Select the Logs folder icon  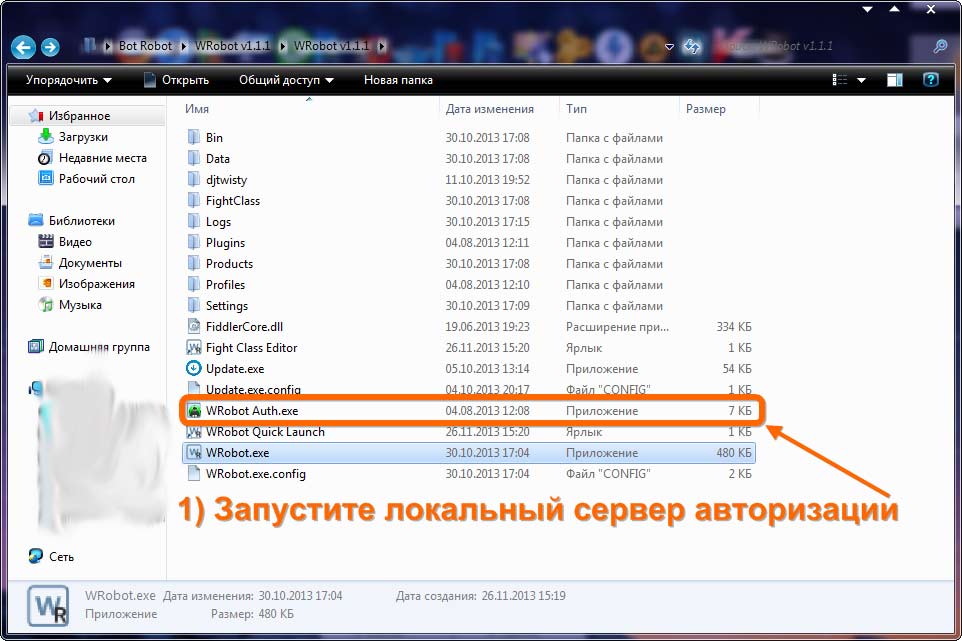[x=194, y=221]
